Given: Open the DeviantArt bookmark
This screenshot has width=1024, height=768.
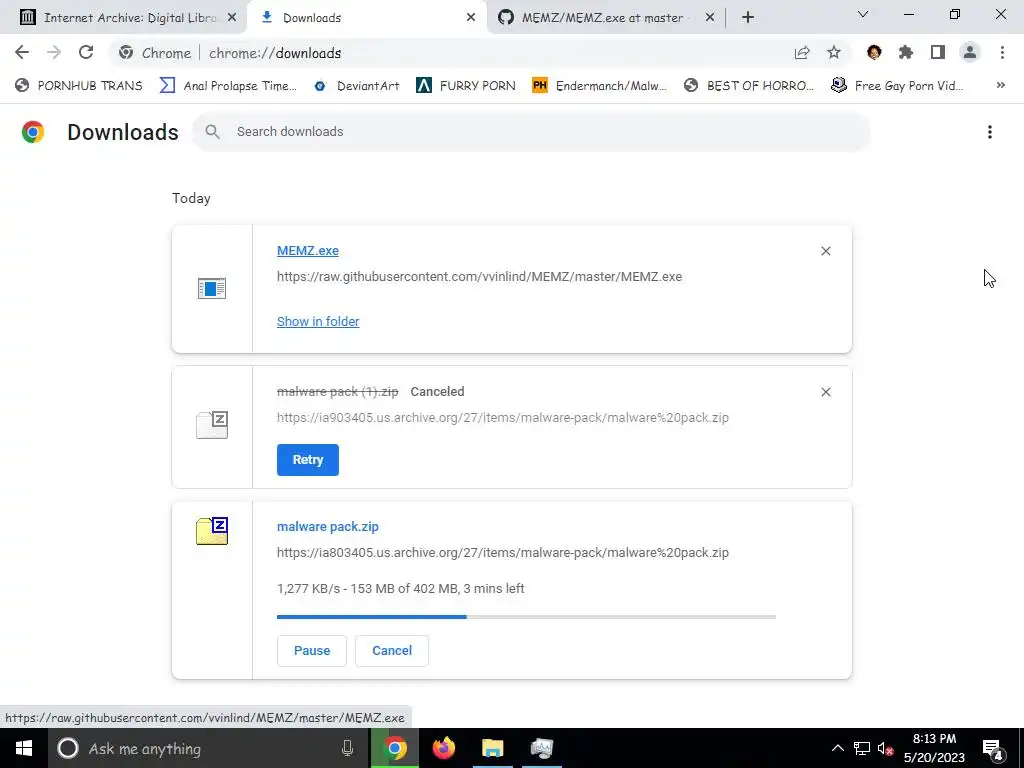Looking at the screenshot, I should (x=357, y=86).
